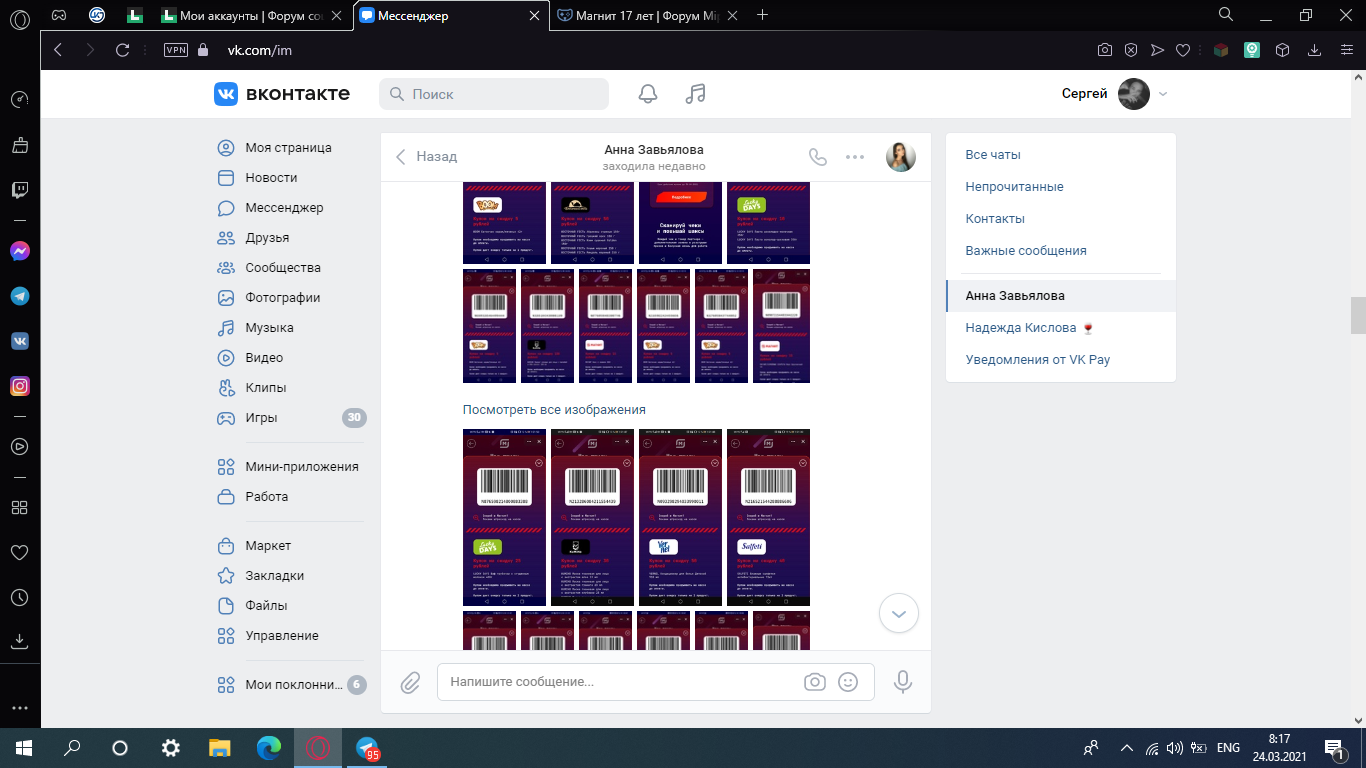Open chat actions three-dots menu
Screen dimensions: 1366x768
(x=855, y=157)
